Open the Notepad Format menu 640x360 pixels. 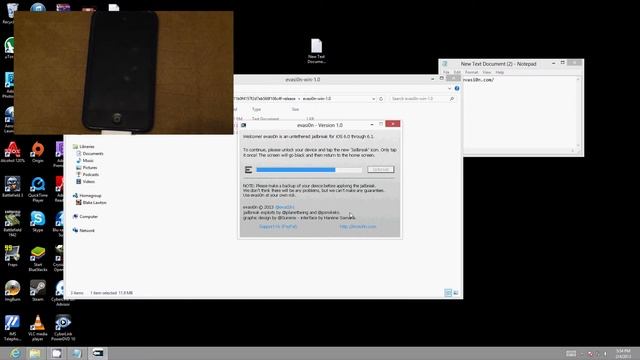(x=471, y=72)
